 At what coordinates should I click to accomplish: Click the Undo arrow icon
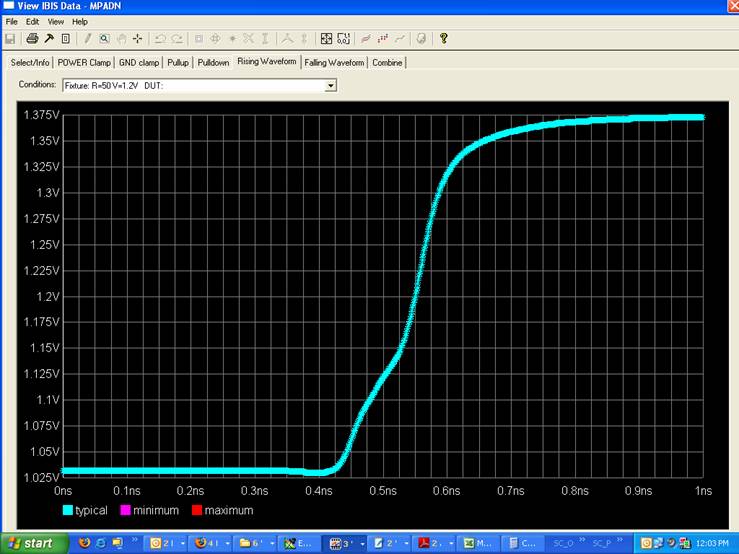click(160, 39)
